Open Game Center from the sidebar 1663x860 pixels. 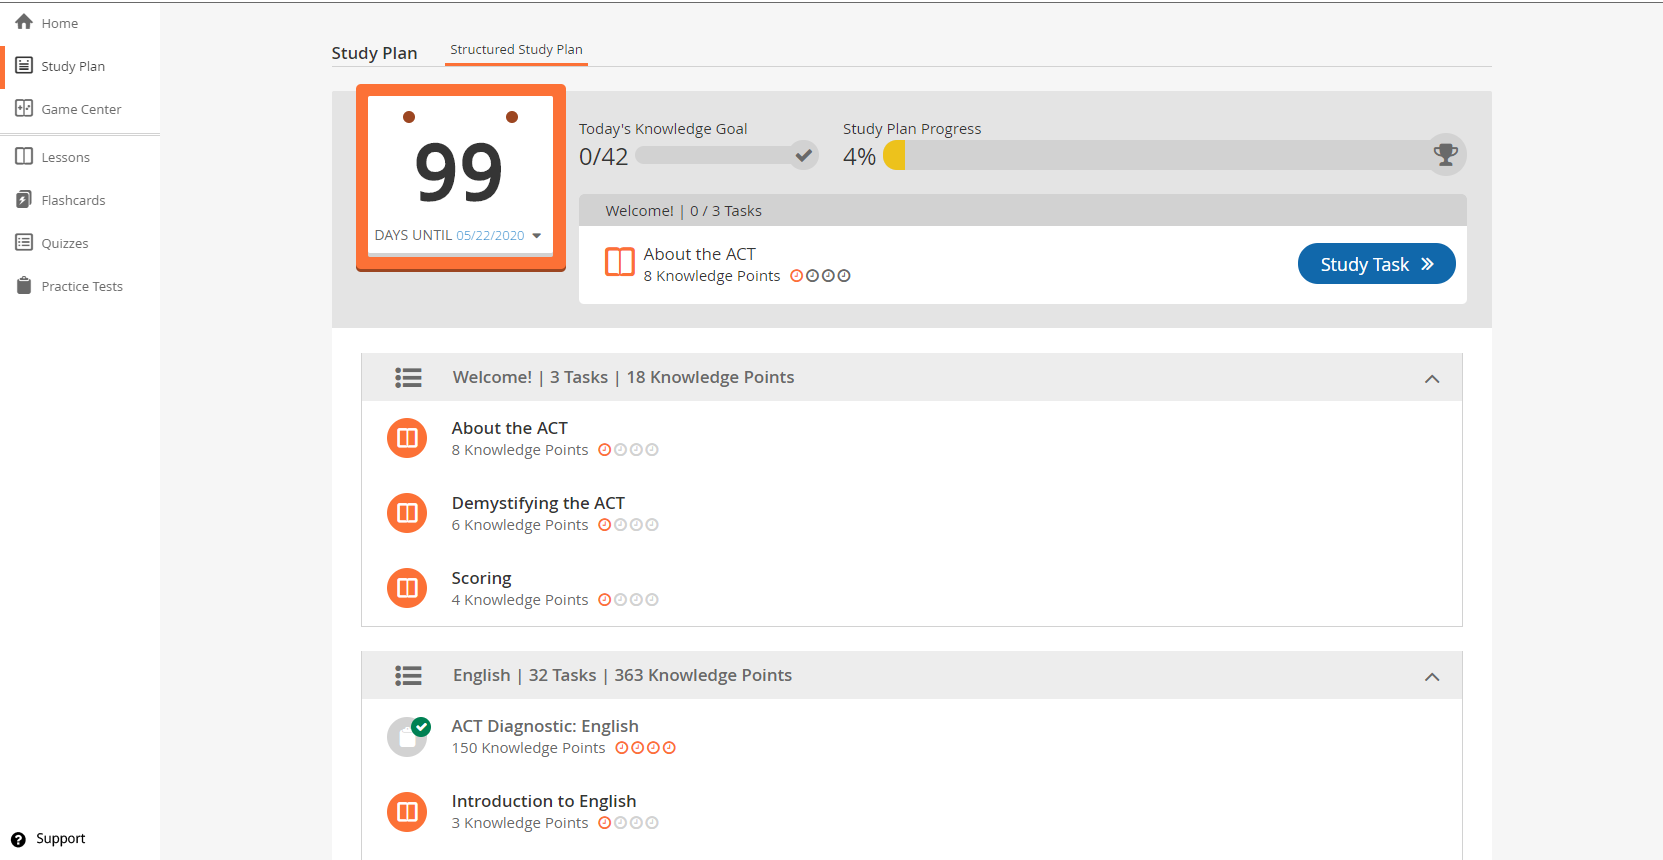(x=80, y=109)
